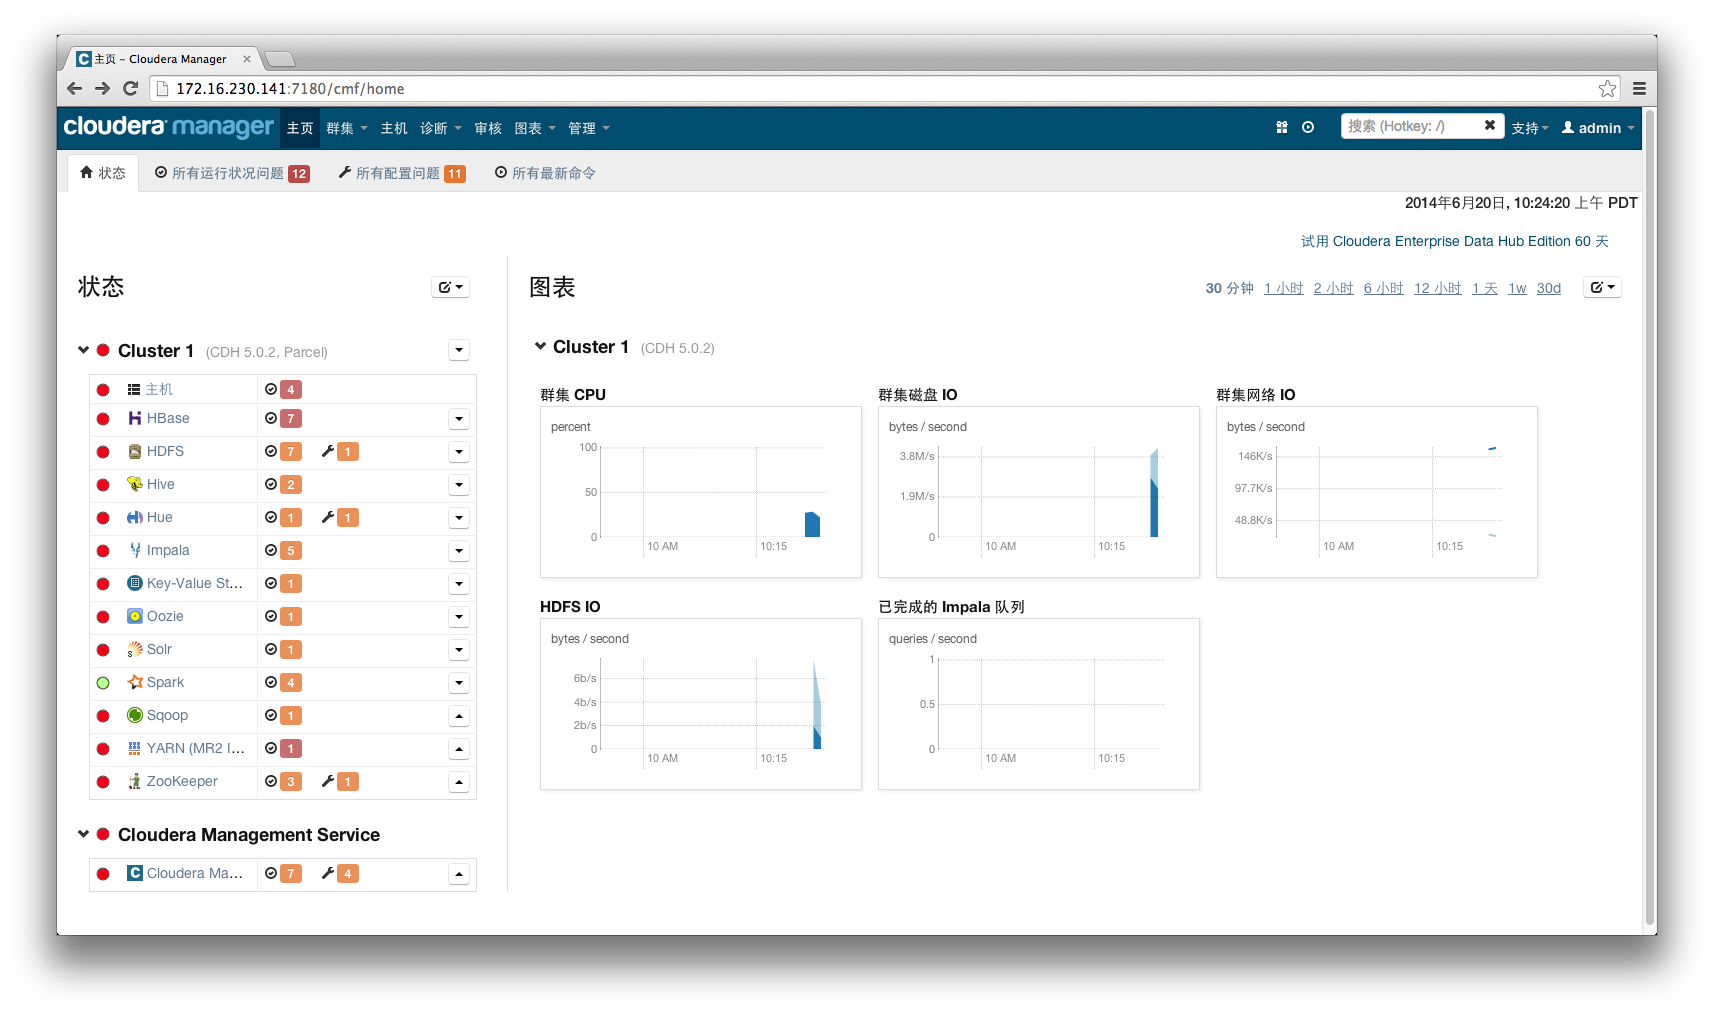Open the 支持 support menu
This screenshot has width=1714, height=1014.
point(1530,128)
